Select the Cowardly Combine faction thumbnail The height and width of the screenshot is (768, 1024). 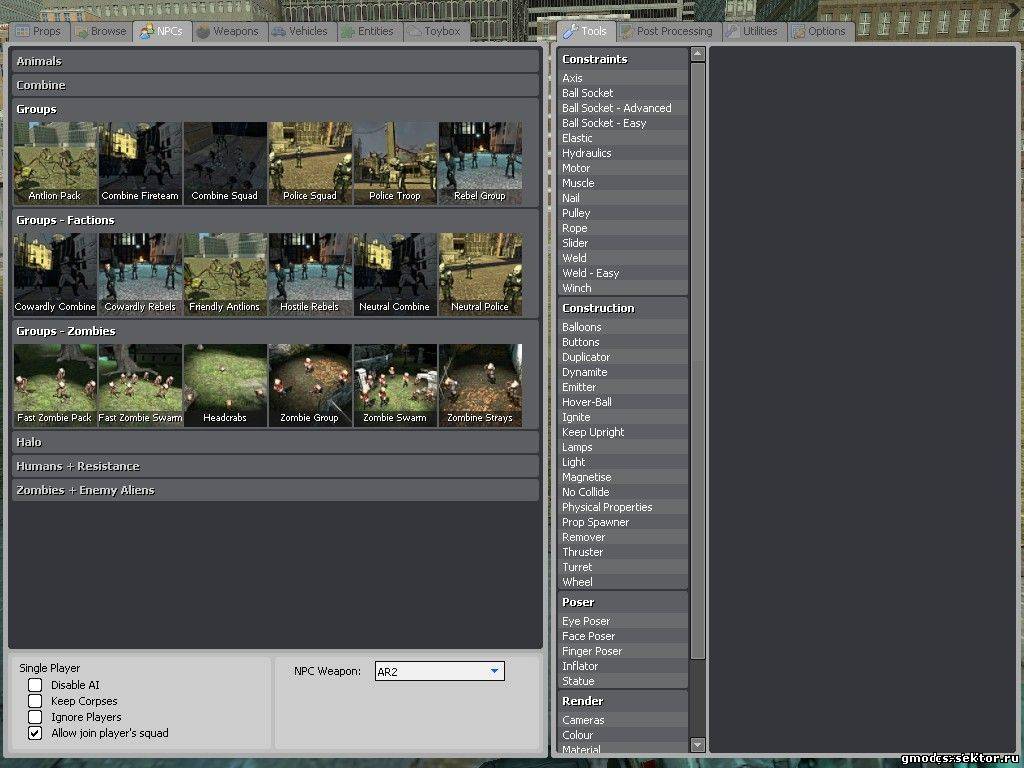[x=56, y=274]
